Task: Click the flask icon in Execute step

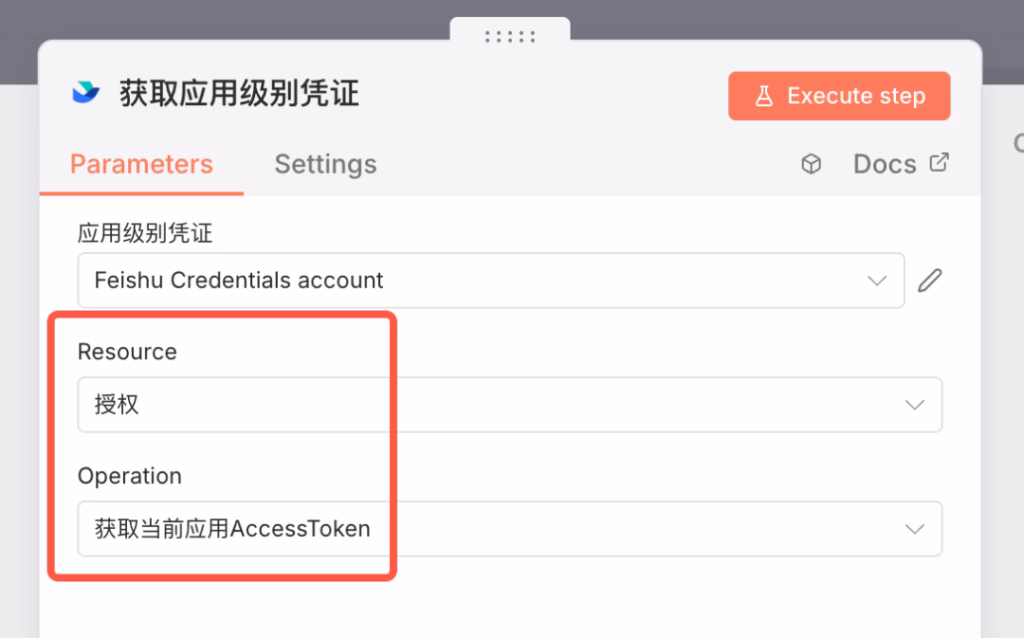Action: tap(764, 96)
